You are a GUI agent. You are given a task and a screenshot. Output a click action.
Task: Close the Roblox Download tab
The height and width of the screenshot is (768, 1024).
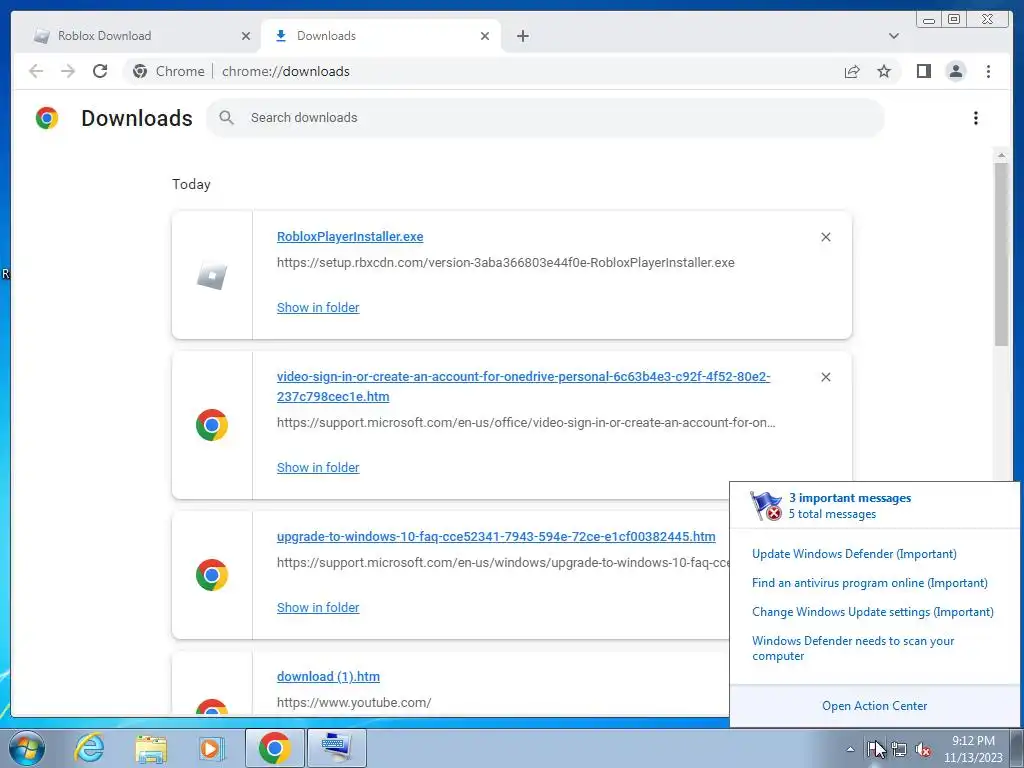246,36
